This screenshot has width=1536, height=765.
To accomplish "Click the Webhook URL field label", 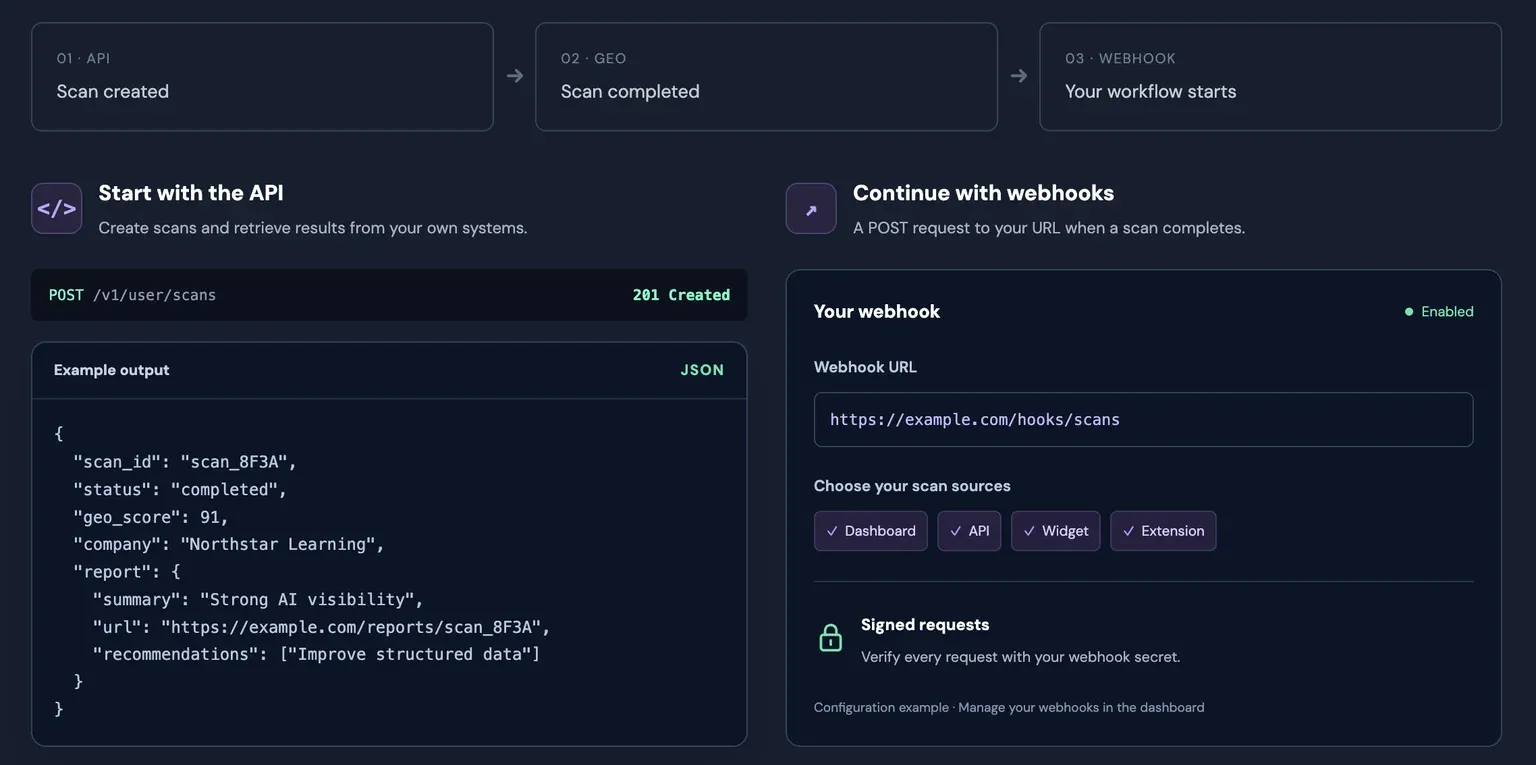I will click(865, 367).
